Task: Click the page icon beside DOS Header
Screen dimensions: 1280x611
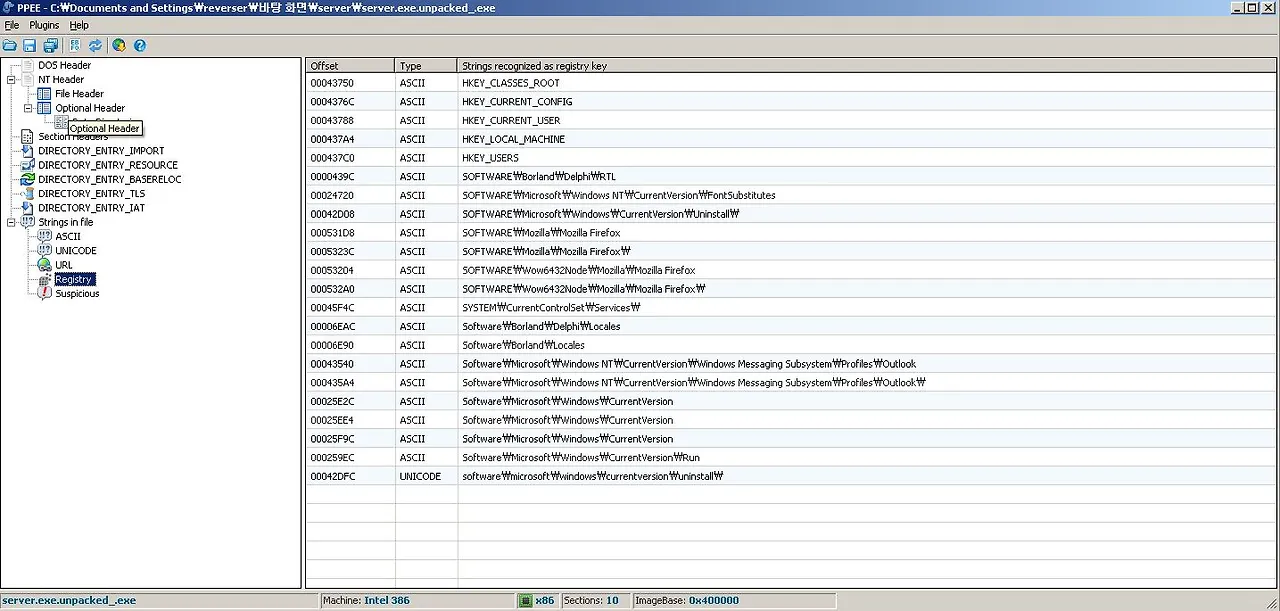Action: pos(28,65)
